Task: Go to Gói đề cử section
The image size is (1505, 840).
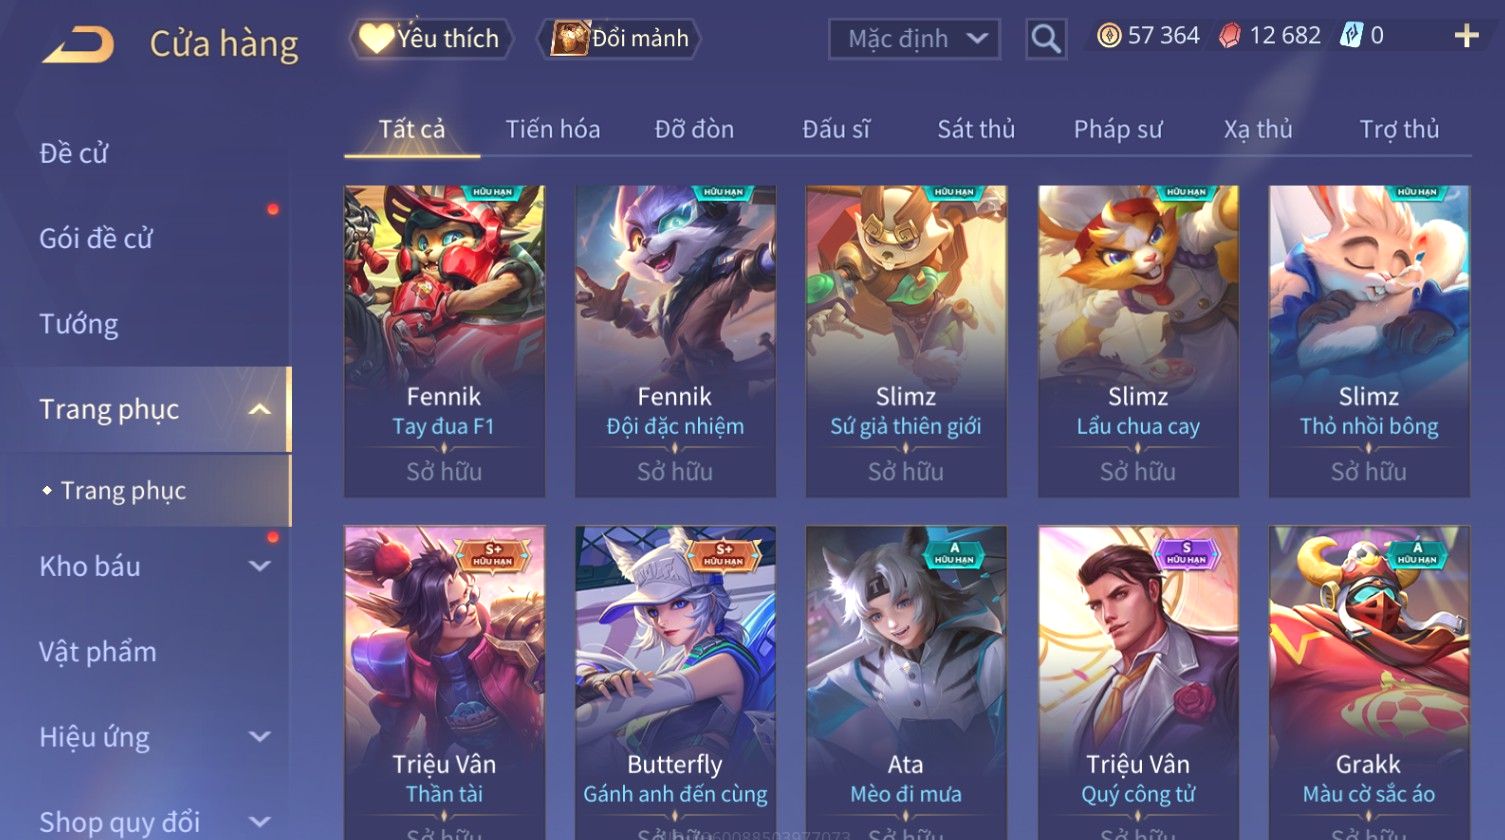Action: coord(96,238)
